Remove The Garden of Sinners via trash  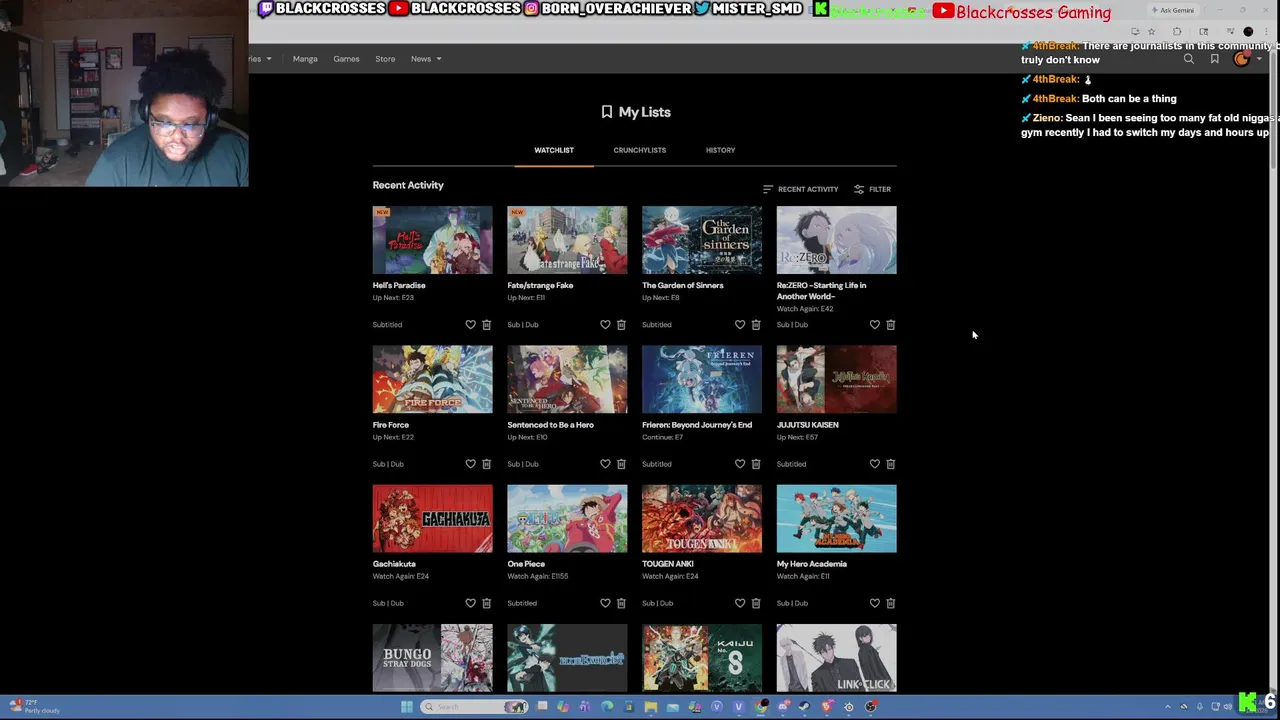click(756, 325)
